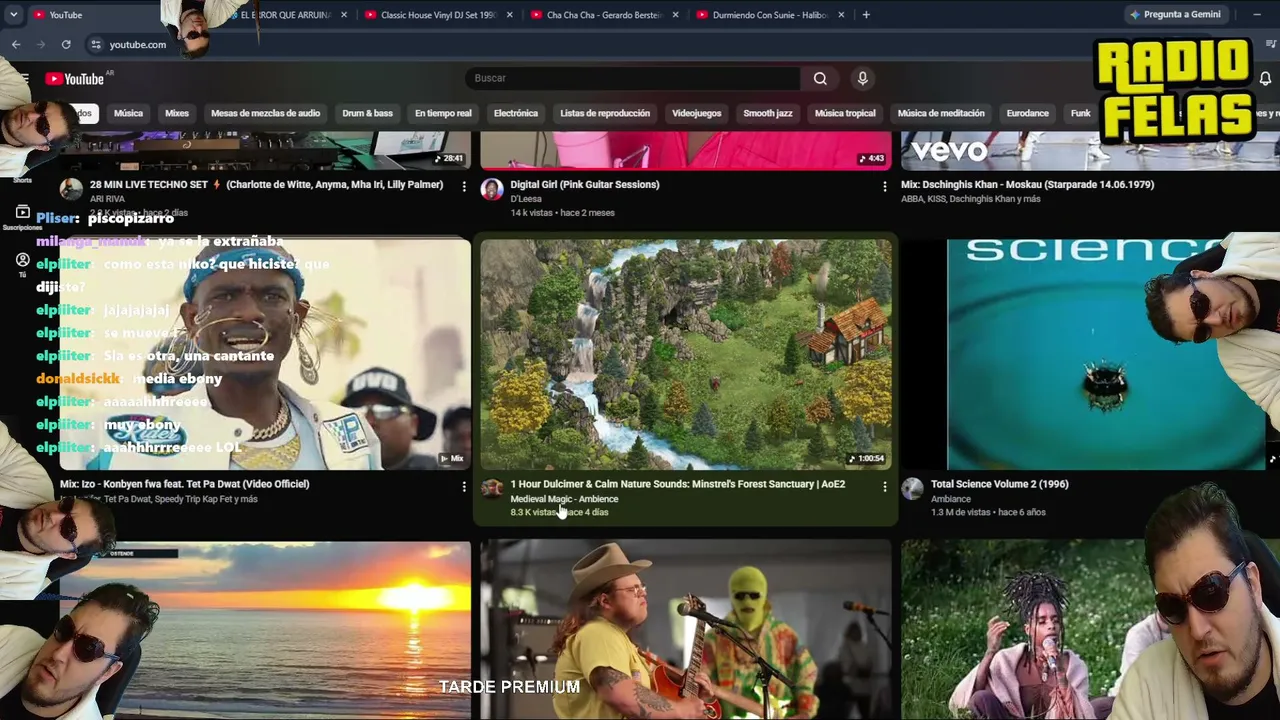Filter by Música de meditación
Screen dimensions: 1280x720
click(941, 113)
